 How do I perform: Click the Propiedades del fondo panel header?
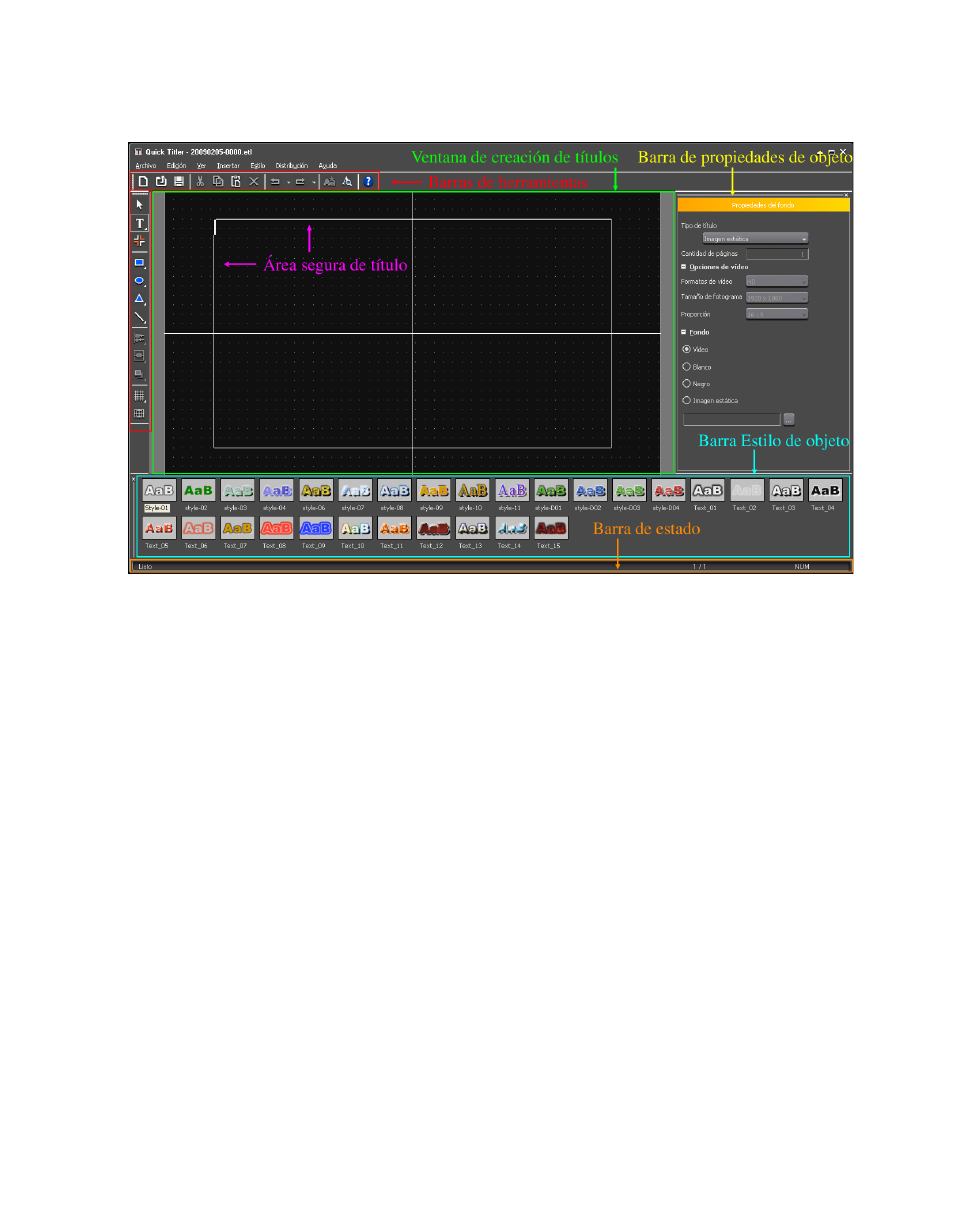(x=764, y=204)
